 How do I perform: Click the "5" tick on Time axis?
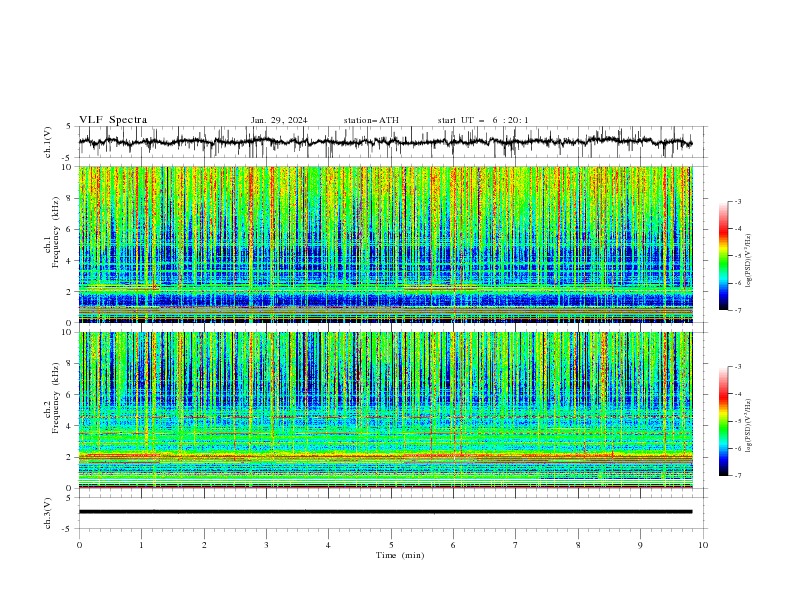391,545
